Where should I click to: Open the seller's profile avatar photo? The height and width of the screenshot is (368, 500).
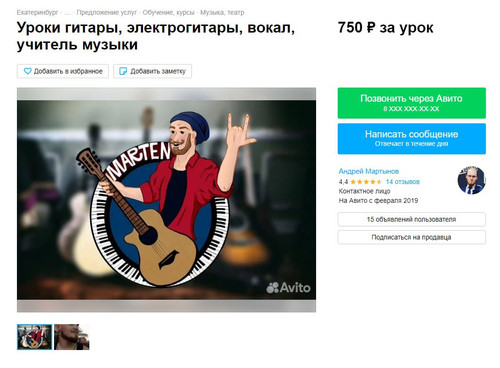click(x=471, y=180)
